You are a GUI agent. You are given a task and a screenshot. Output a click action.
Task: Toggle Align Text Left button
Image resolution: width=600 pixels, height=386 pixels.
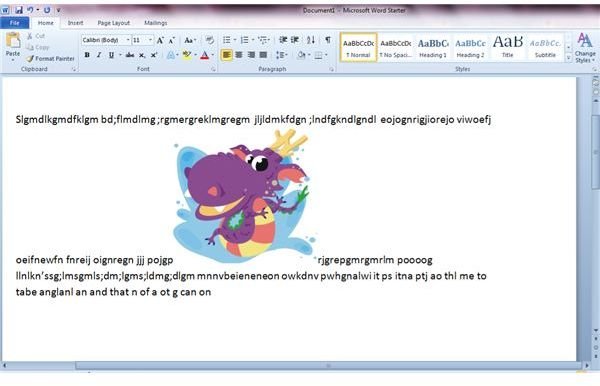[227, 55]
